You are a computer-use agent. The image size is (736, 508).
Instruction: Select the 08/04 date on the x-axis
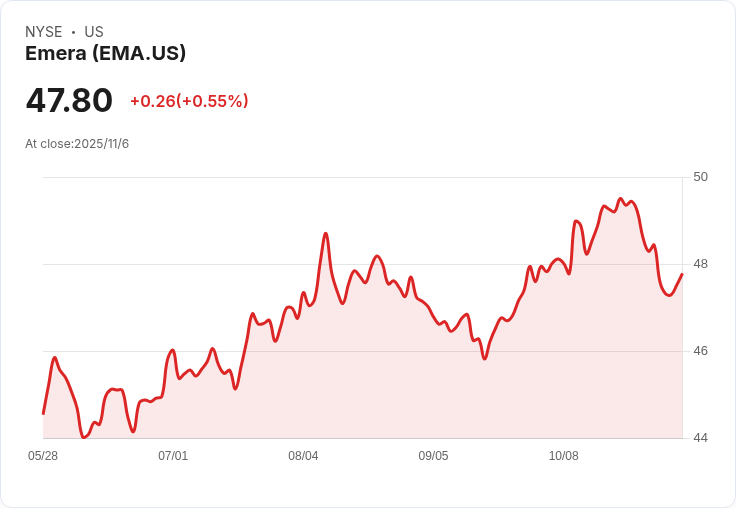(x=303, y=456)
